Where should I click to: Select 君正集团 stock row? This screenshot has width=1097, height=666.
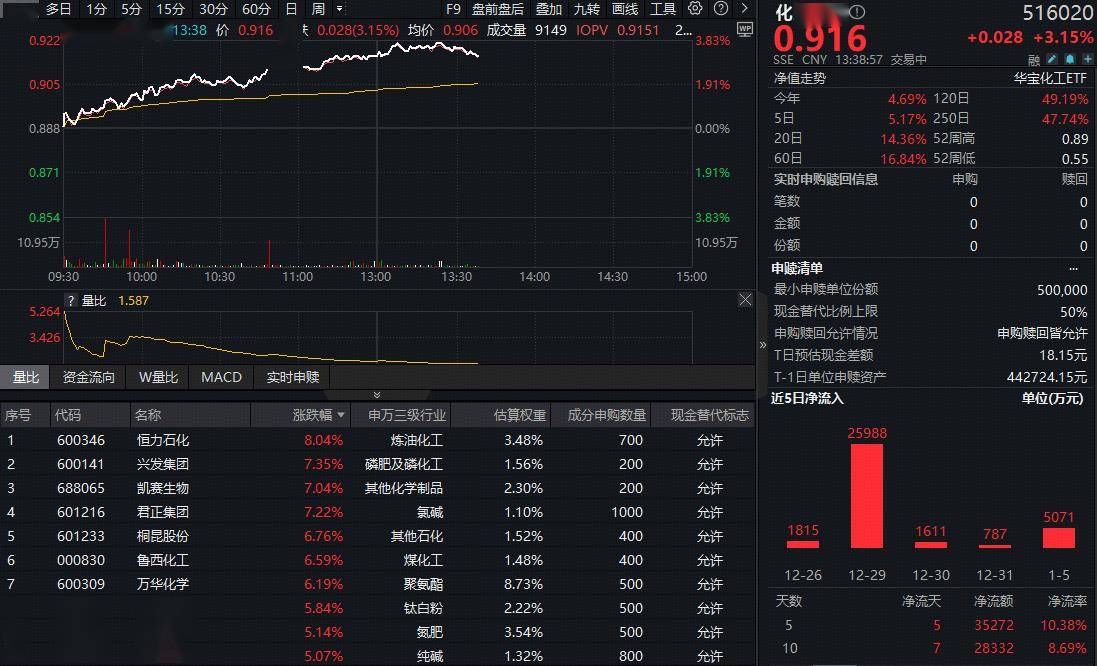[377, 512]
